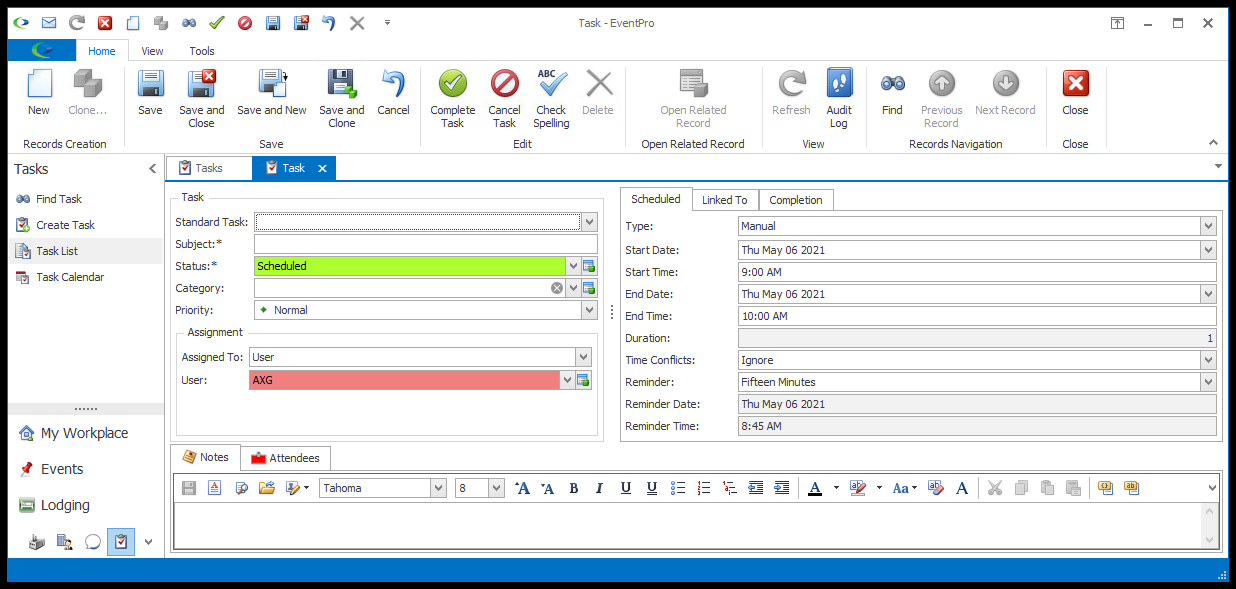
Task: Click Save and Clone in the ribbon
Action: (x=342, y=99)
